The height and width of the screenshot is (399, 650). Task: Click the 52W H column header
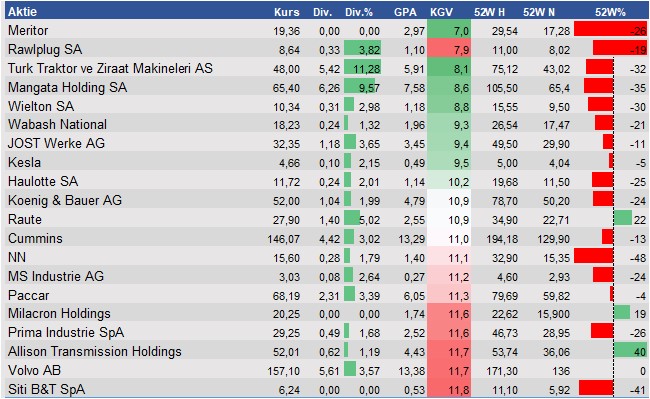[490, 12]
